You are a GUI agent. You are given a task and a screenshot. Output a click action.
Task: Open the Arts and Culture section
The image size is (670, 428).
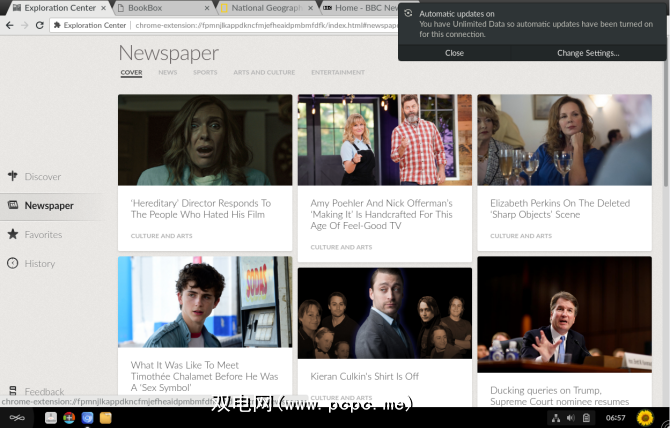click(264, 72)
